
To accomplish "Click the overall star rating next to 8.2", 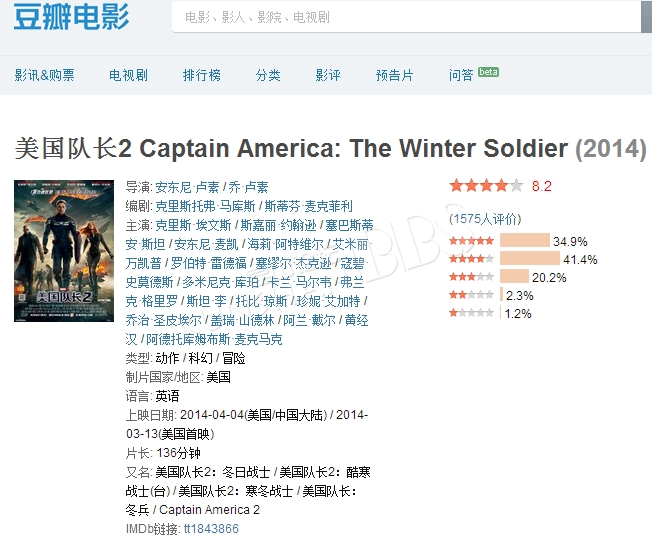I will click(x=486, y=185).
